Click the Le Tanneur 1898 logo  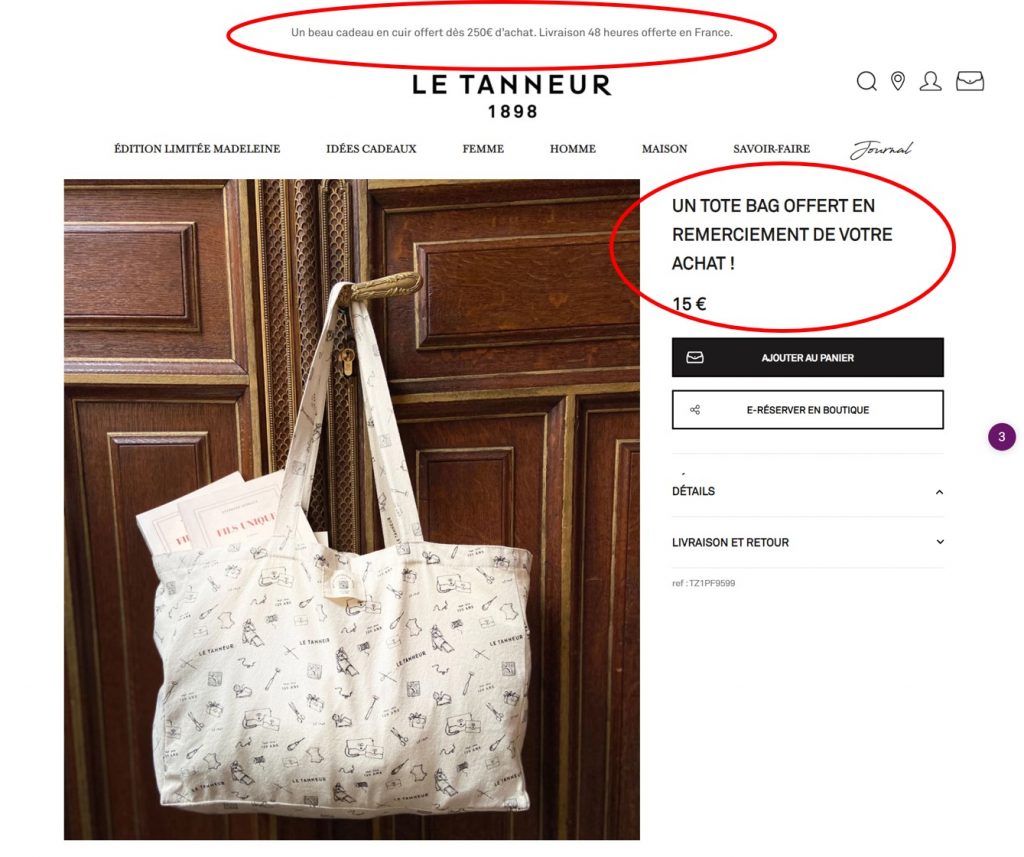[x=512, y=96]
